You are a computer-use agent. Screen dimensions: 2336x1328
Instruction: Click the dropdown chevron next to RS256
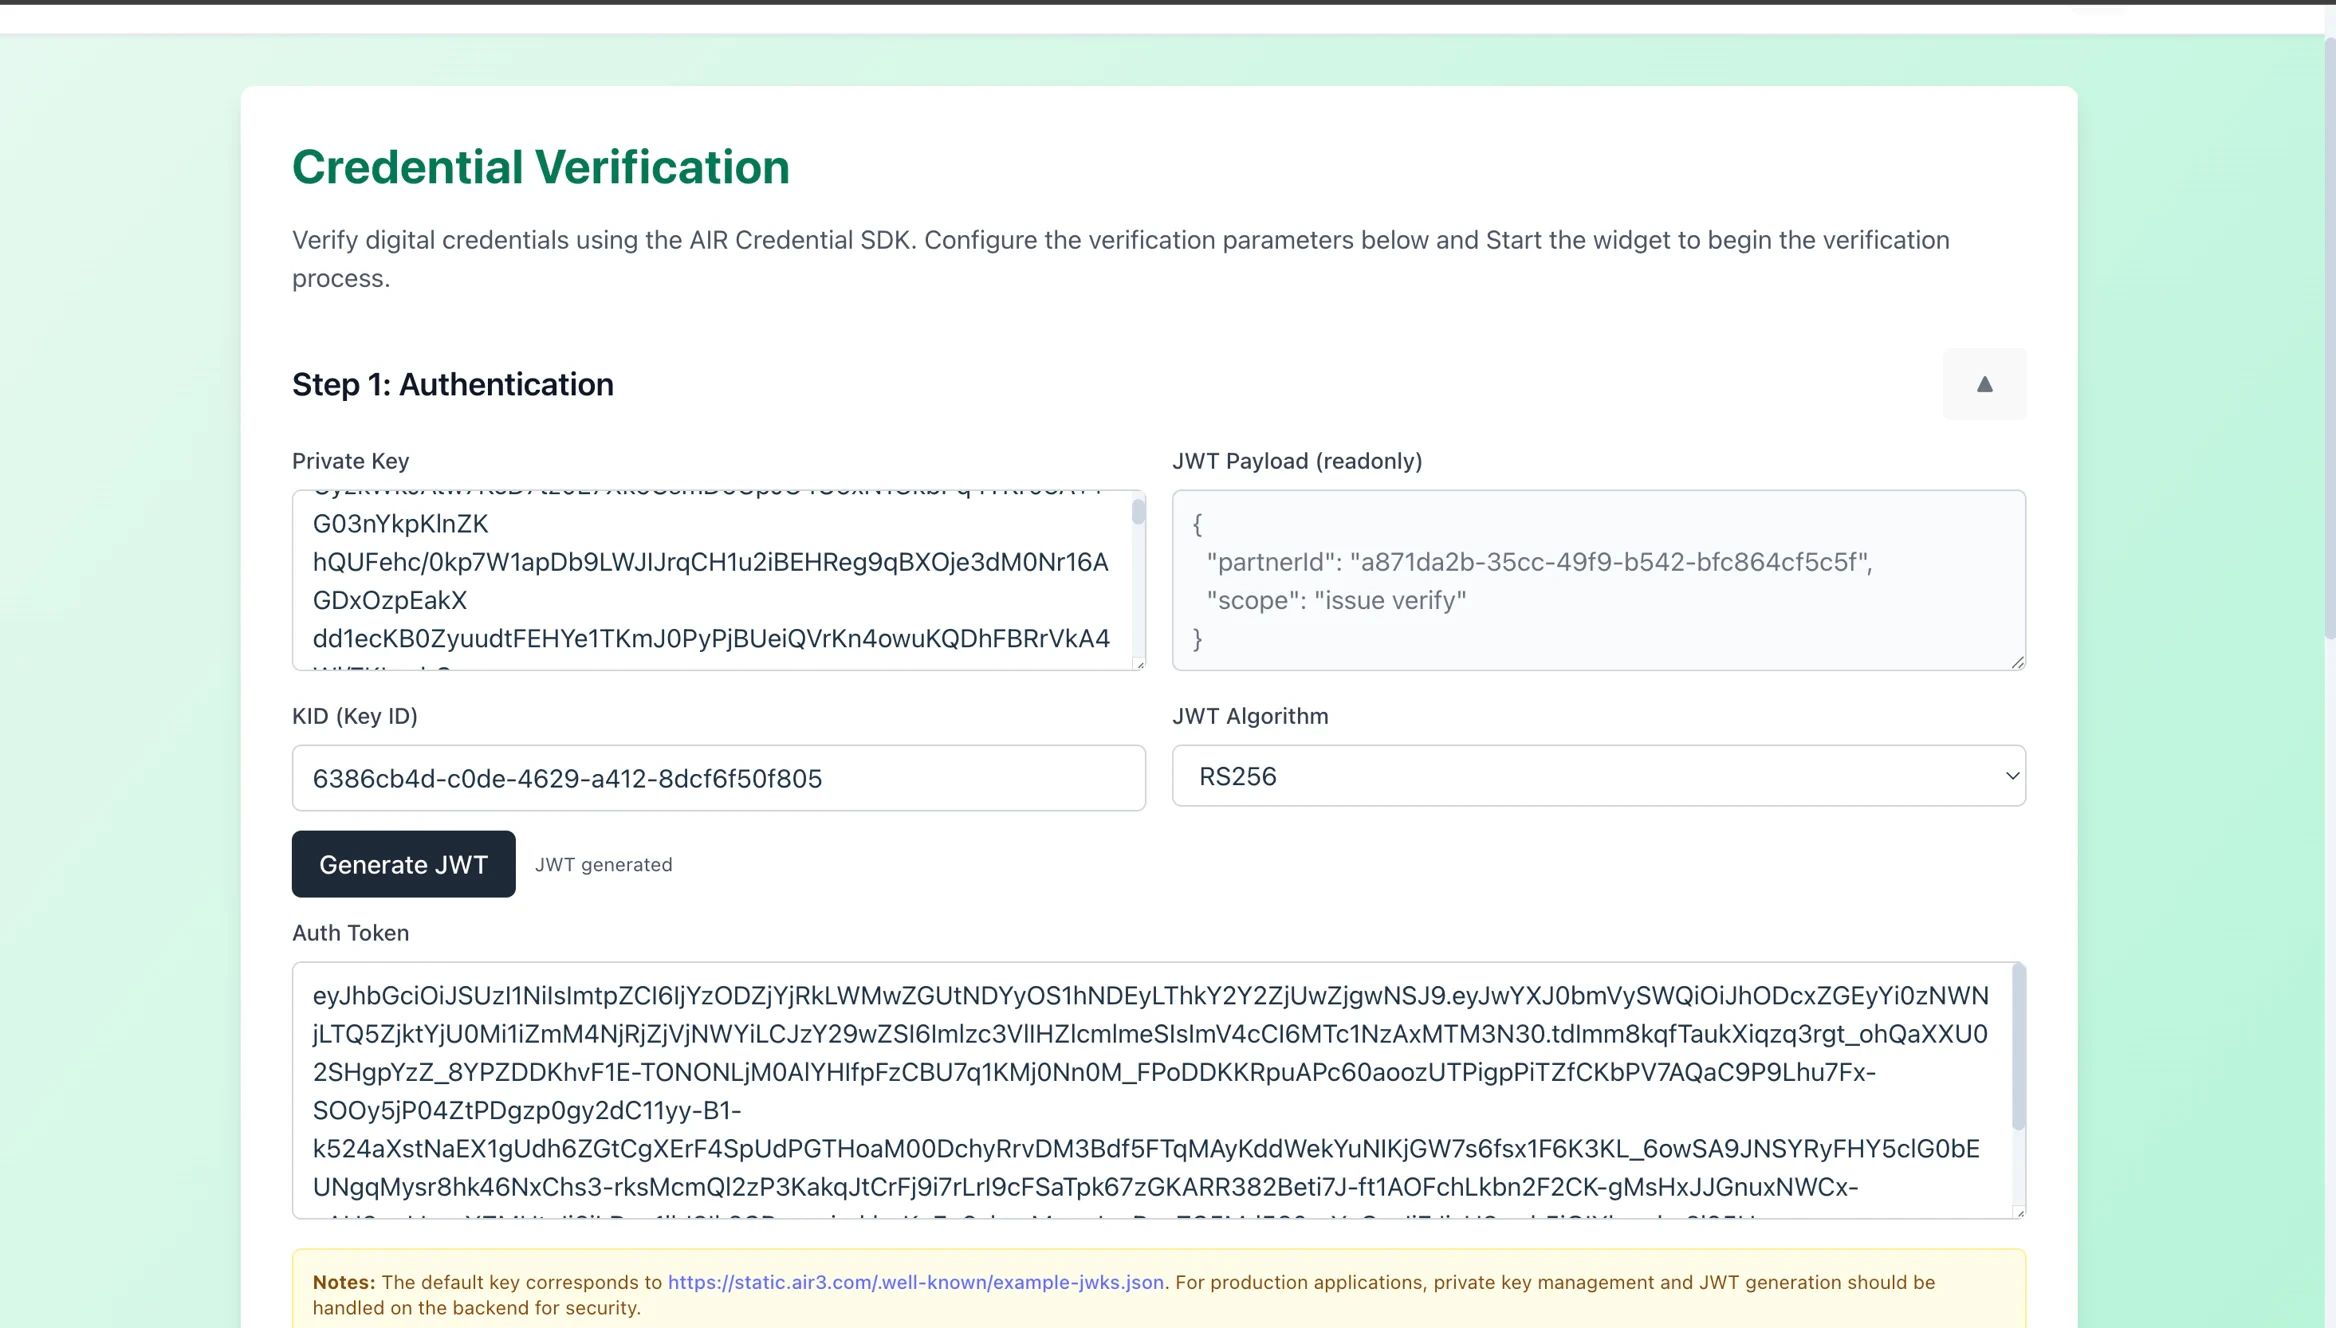[x=2012, y=776]
